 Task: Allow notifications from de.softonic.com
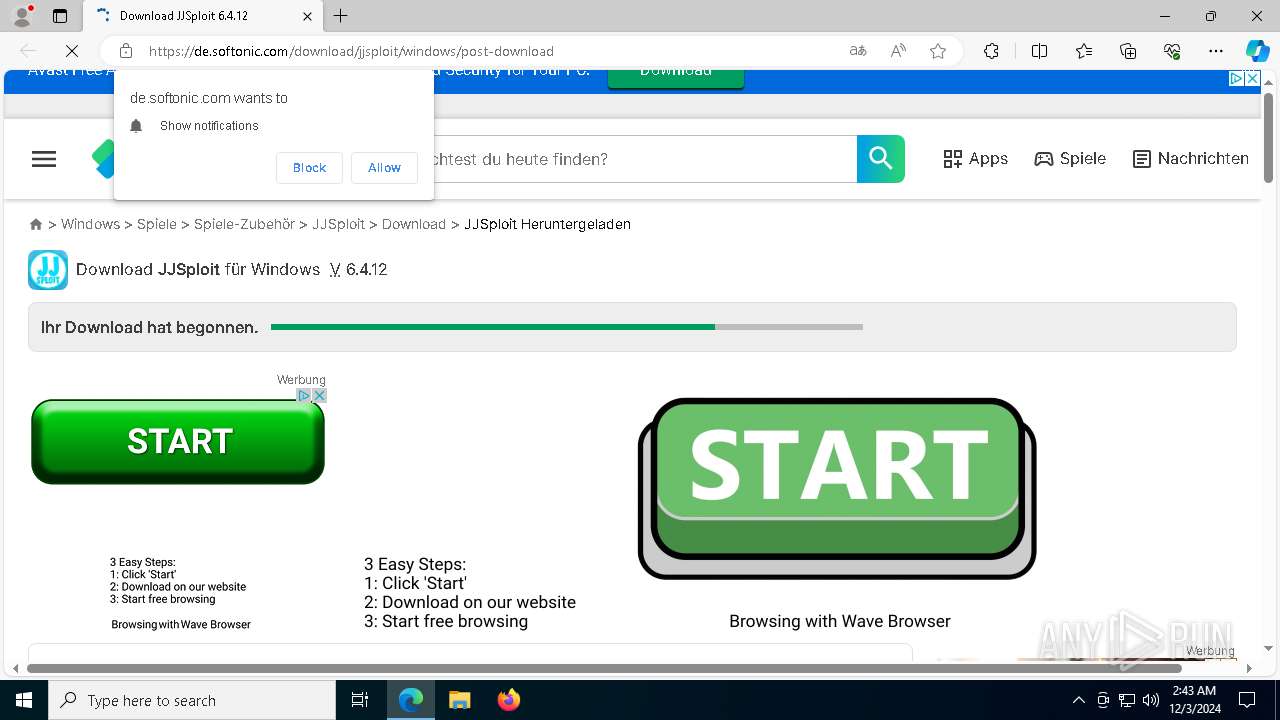[384, 168]
